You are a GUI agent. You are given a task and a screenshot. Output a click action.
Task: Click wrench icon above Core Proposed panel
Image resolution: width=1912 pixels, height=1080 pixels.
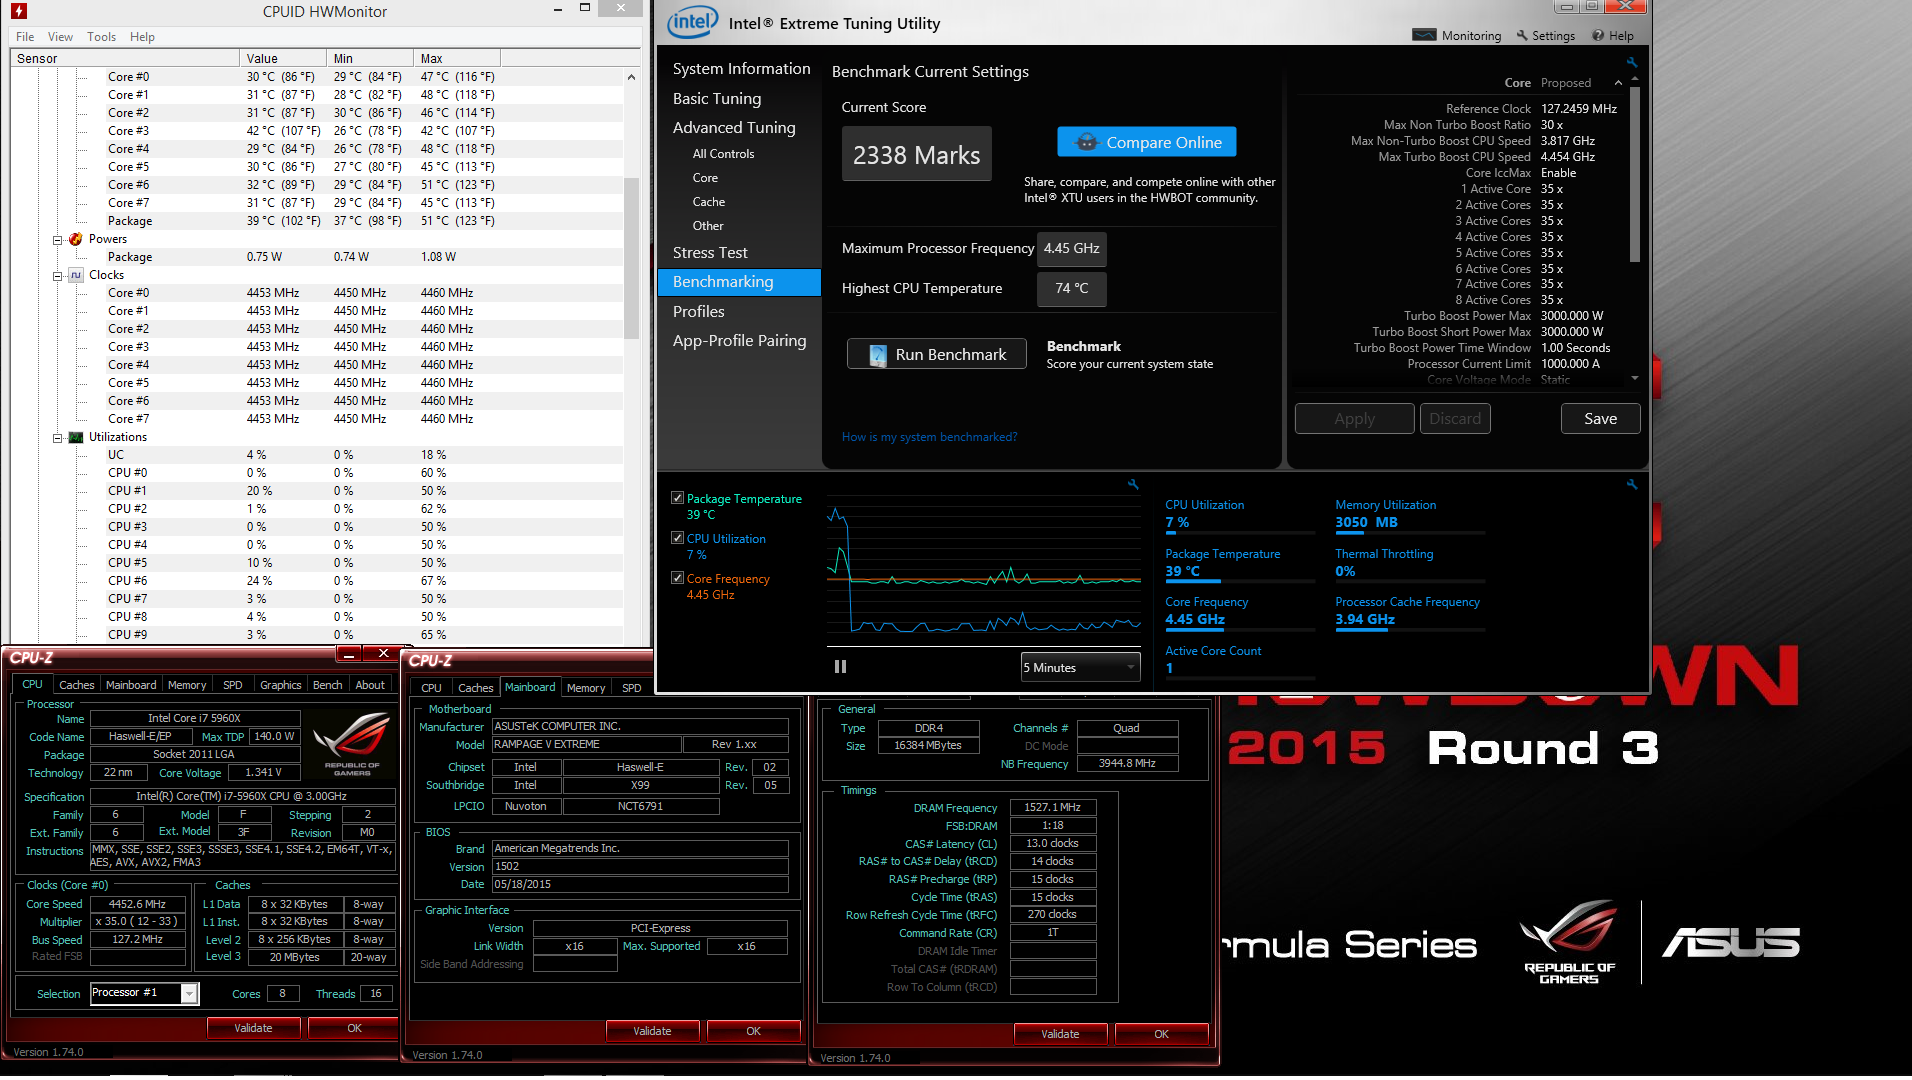pos(1632,62)
